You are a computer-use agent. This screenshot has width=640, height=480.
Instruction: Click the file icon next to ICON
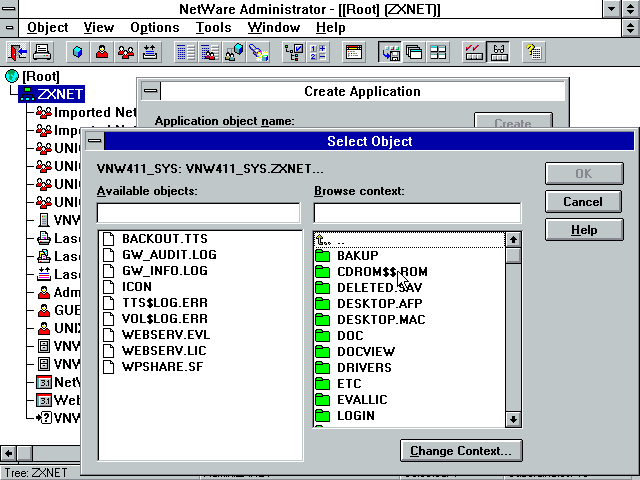pos(109,287)
